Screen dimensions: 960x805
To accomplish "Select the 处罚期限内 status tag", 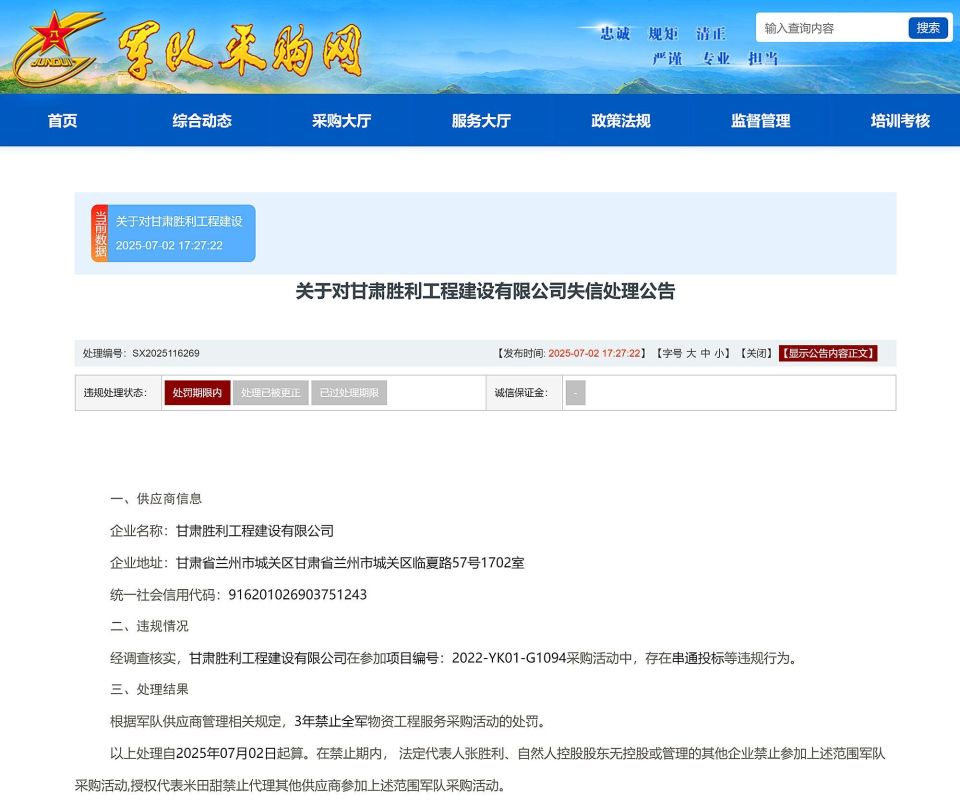I will [x=197, y=392].
